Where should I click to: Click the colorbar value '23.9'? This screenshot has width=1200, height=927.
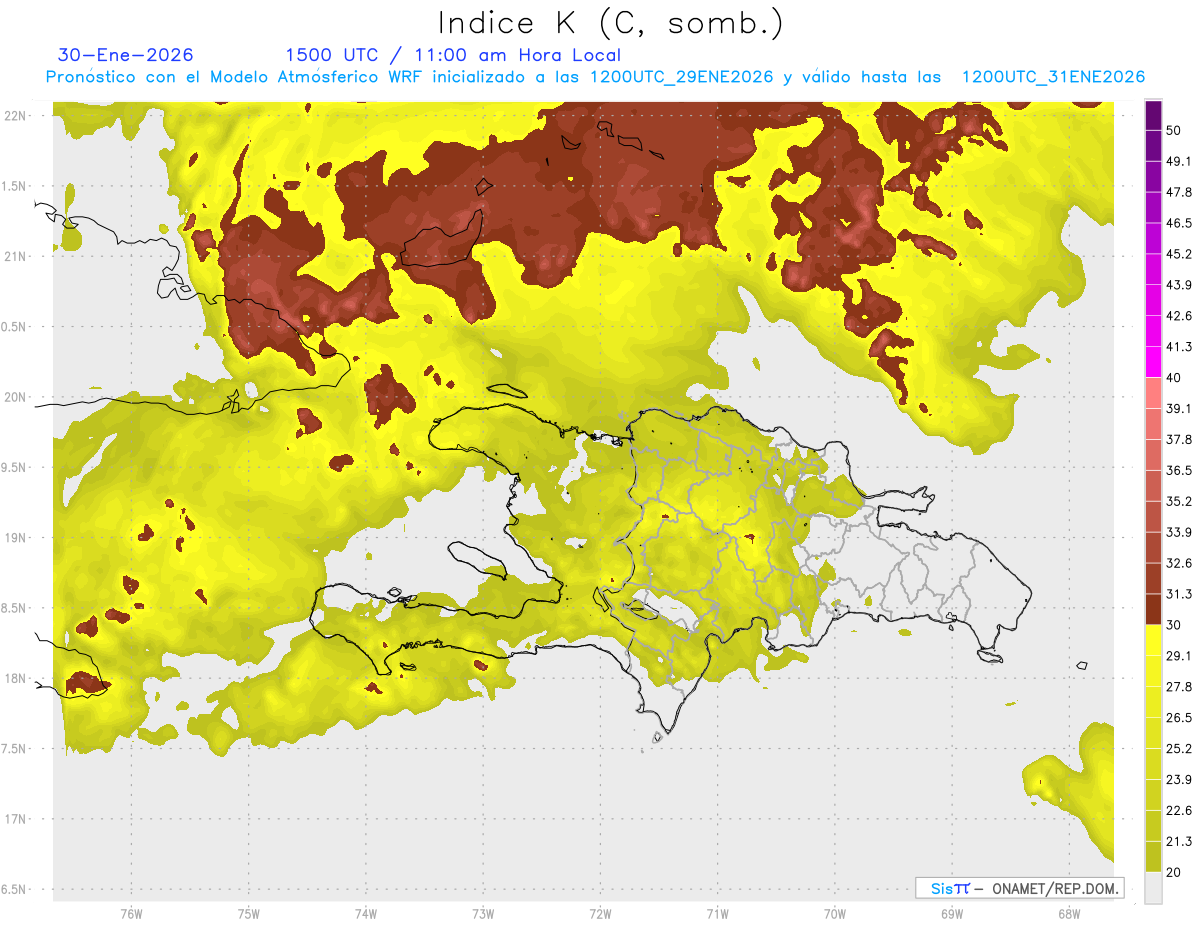pos(1179,780)
